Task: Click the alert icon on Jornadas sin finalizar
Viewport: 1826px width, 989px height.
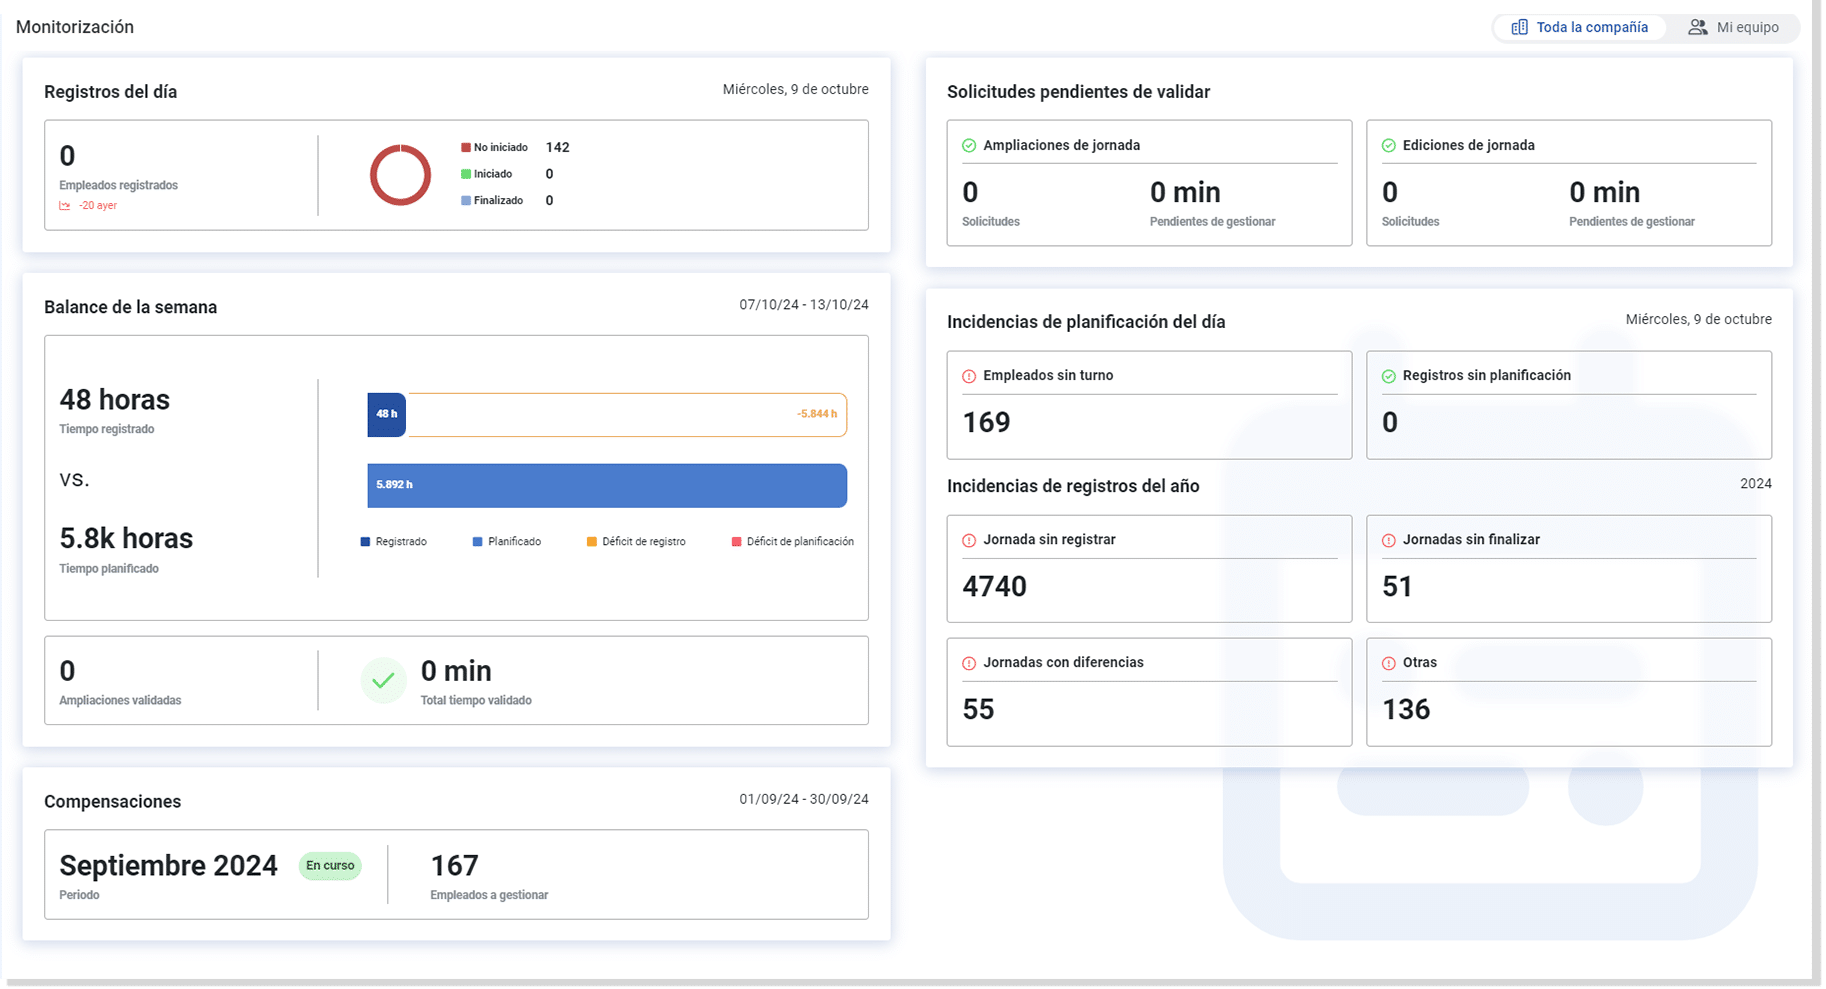Action: point(1388,540)
